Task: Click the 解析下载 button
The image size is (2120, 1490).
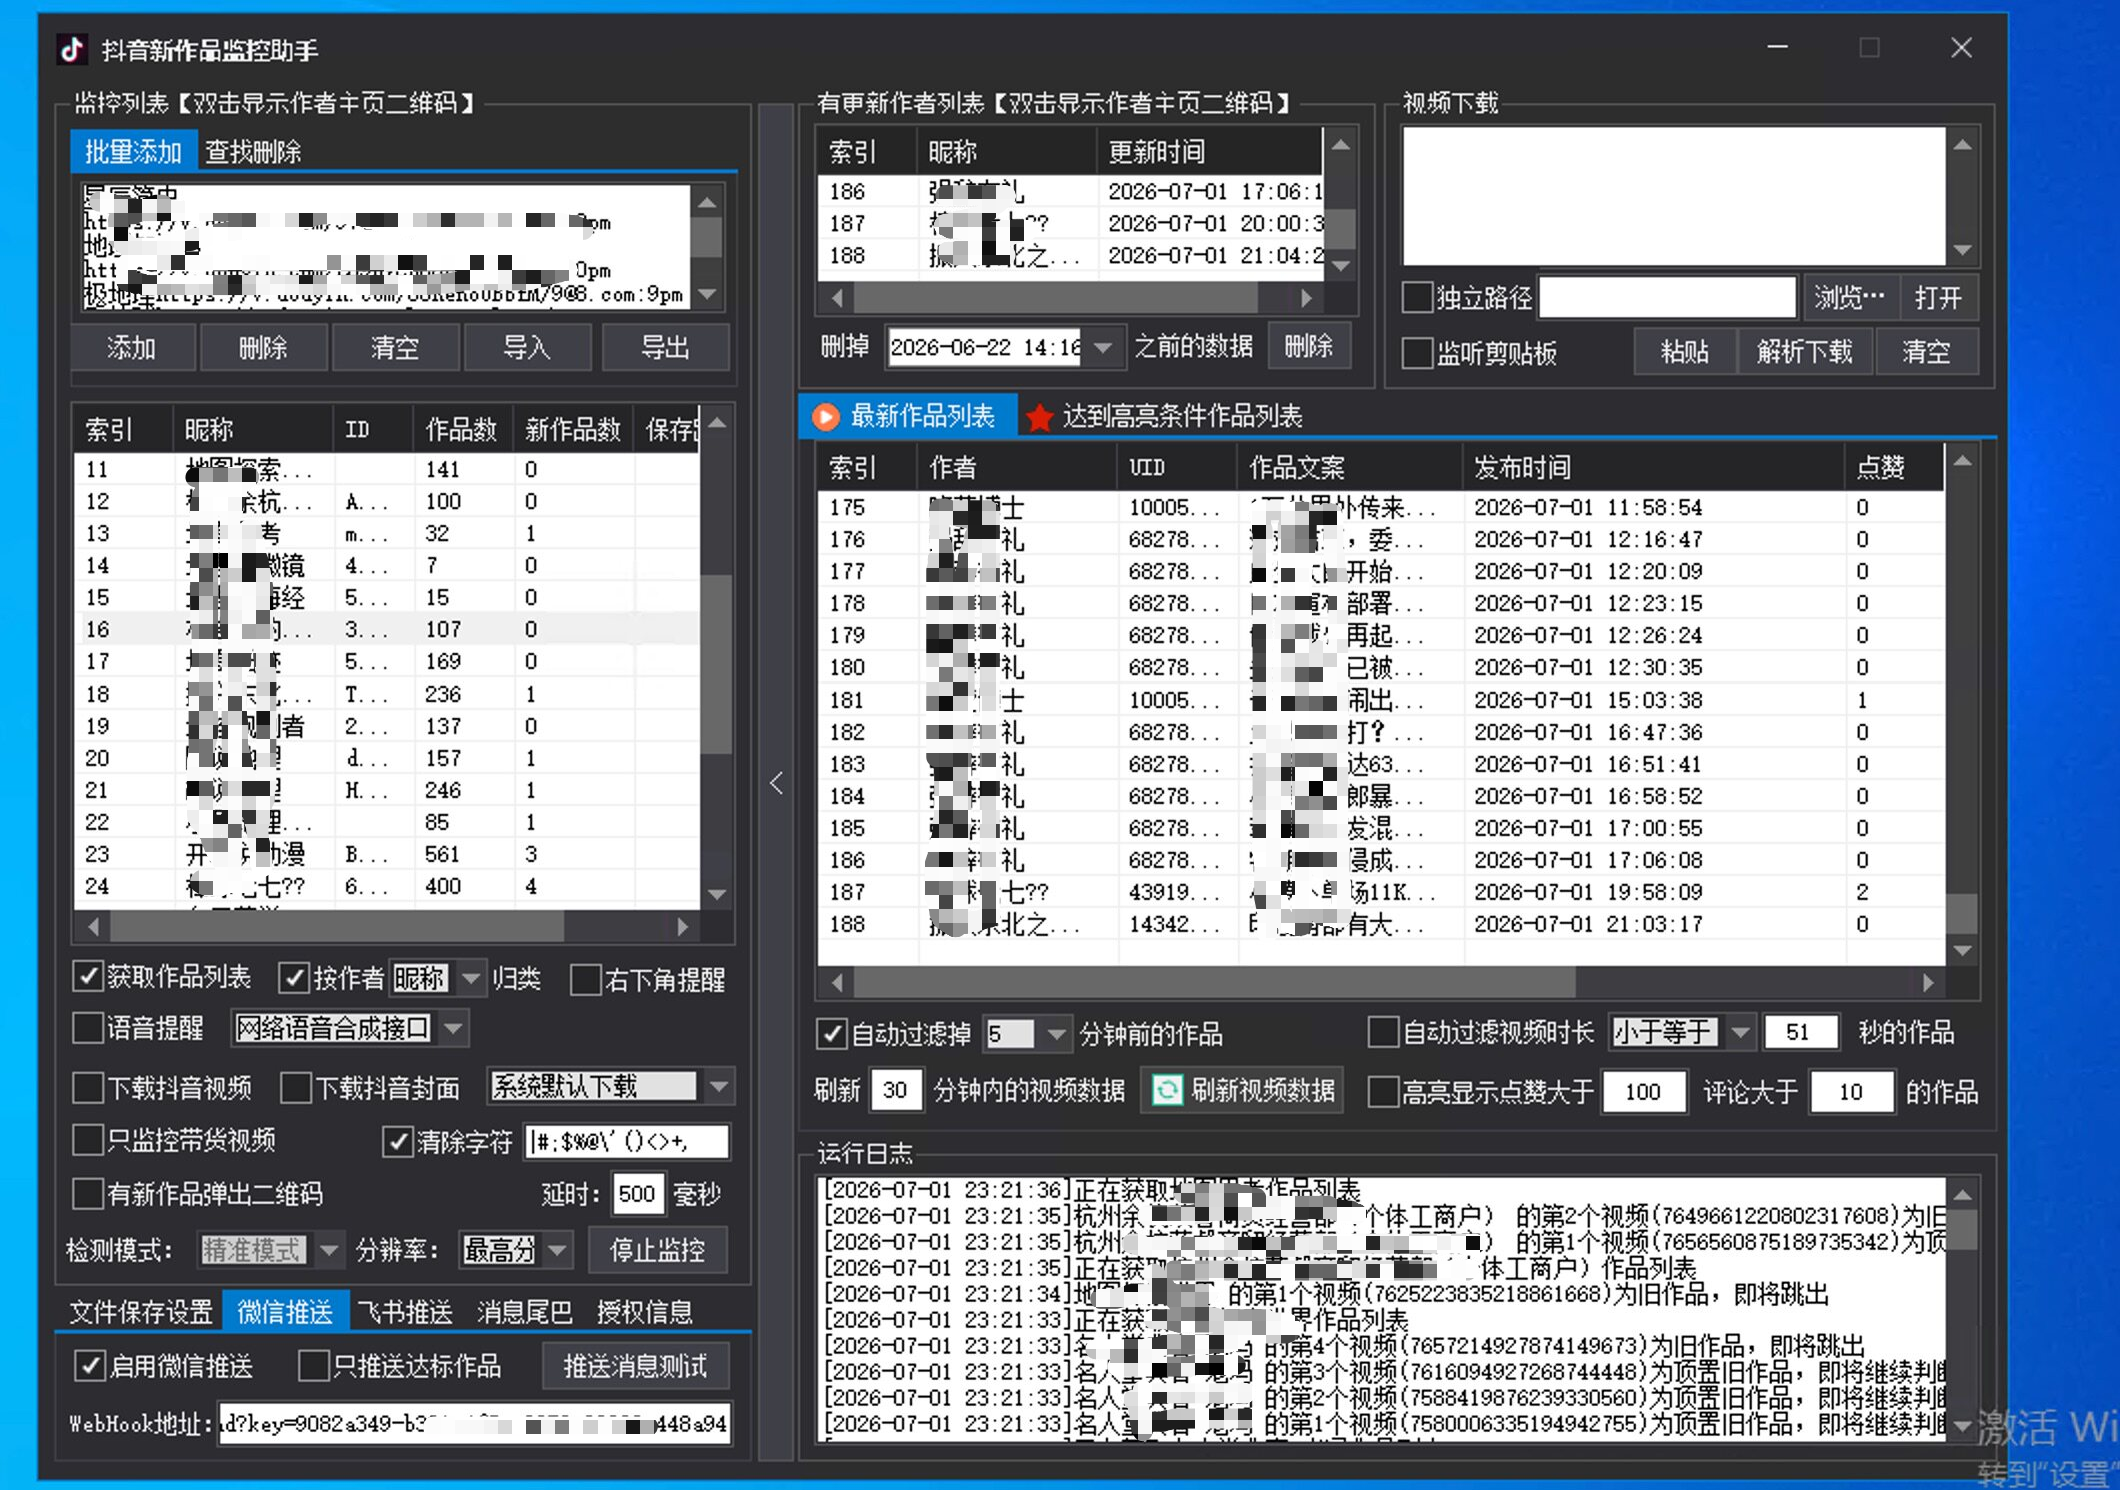Action: tap(1805, 352)
